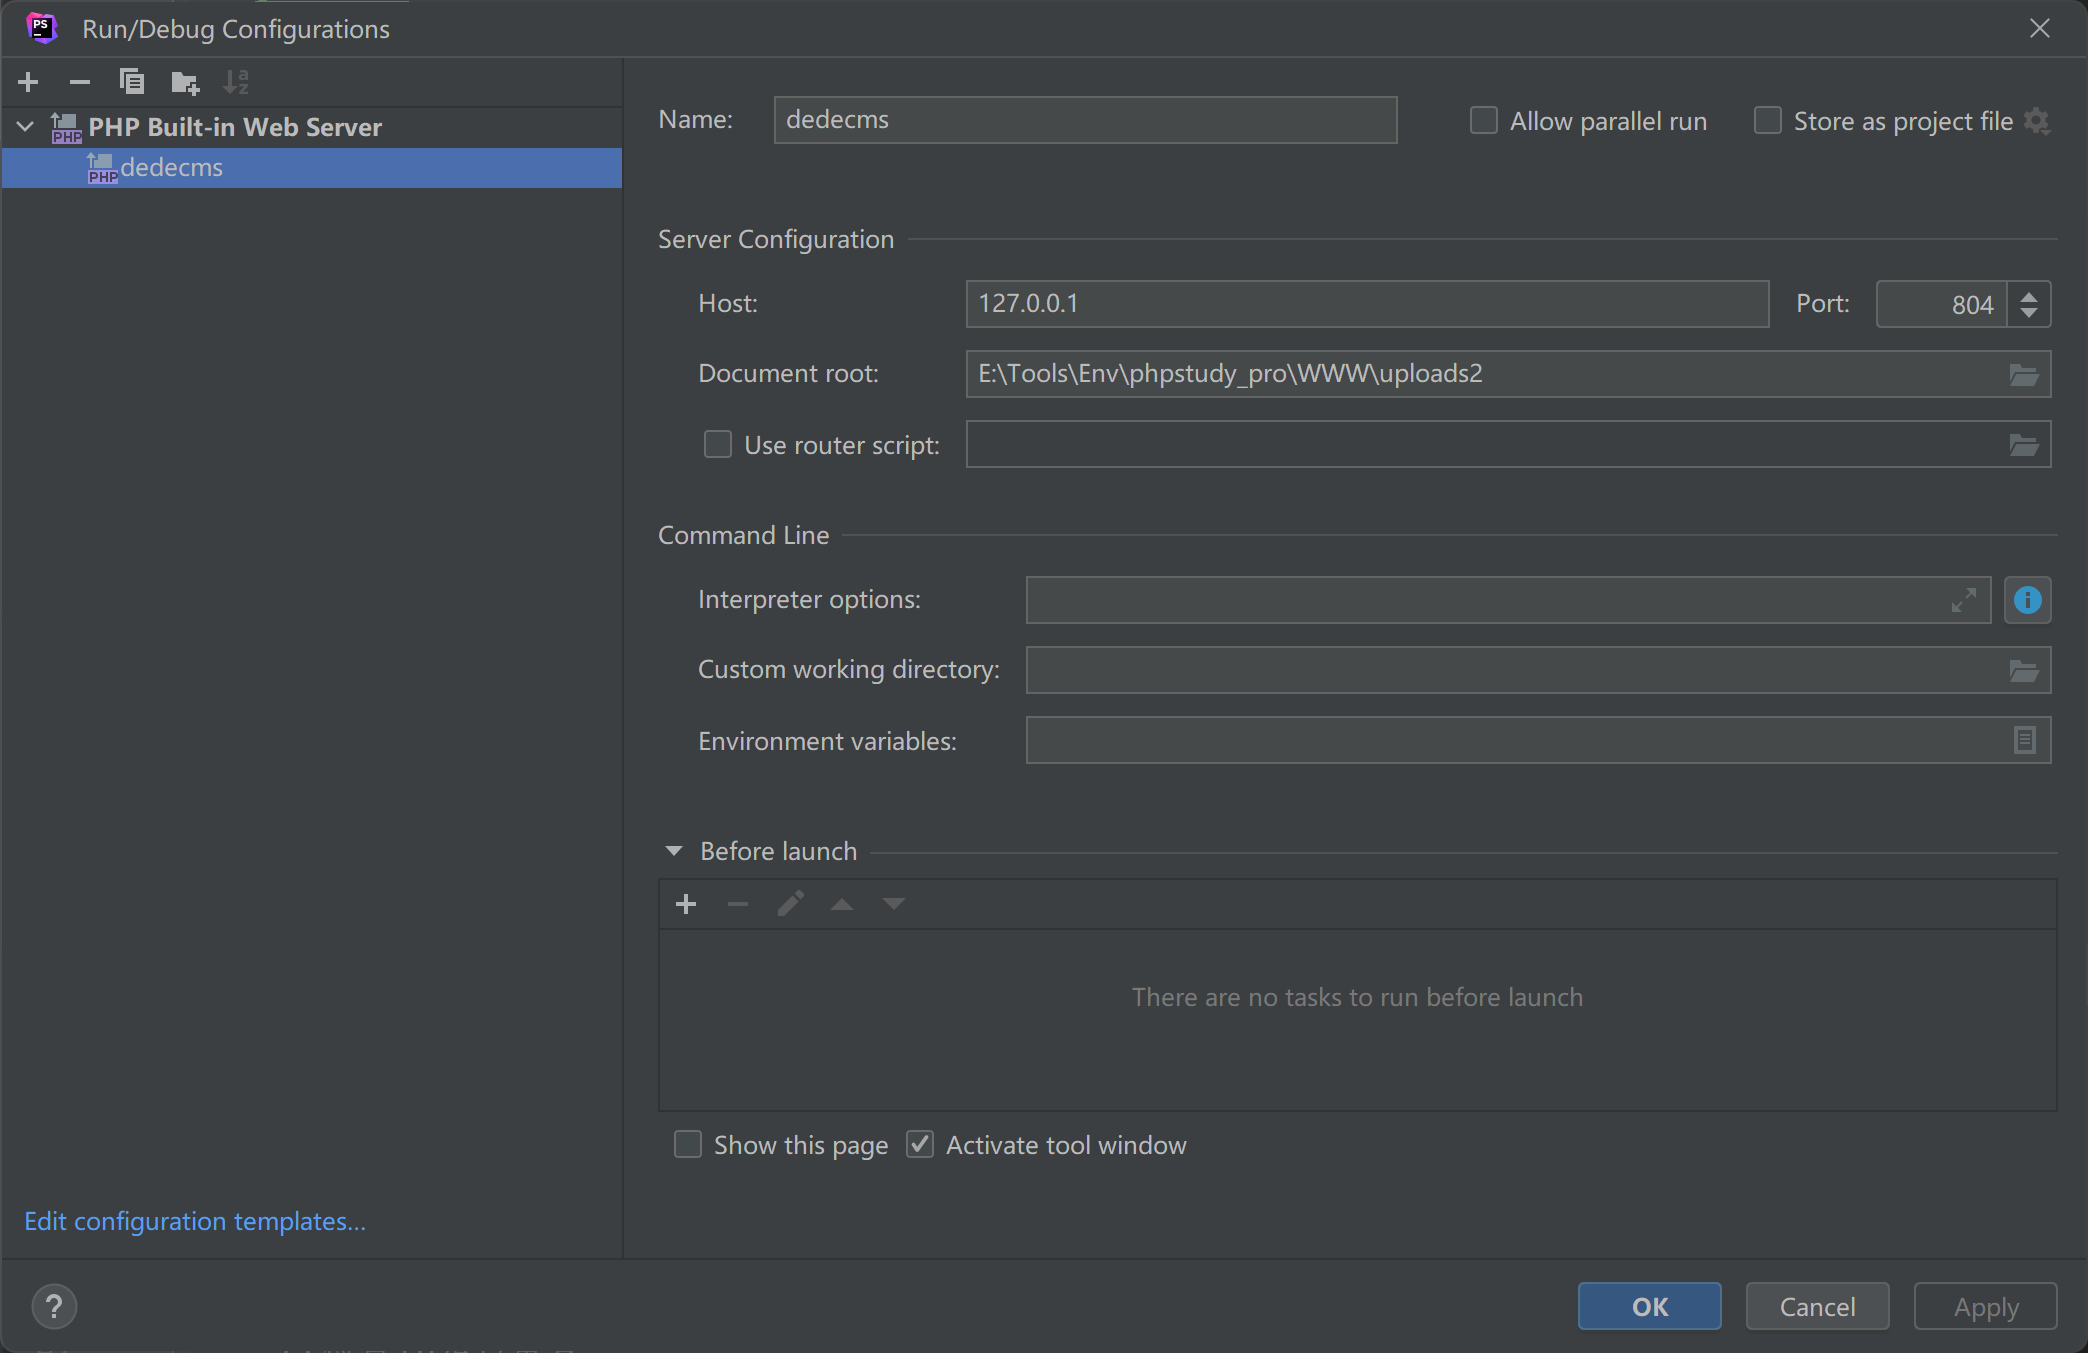The height and width of the screenshot is (1353, 2088).
Task: Uncheck Activate tool window
Action: [x=920, y=1144]
